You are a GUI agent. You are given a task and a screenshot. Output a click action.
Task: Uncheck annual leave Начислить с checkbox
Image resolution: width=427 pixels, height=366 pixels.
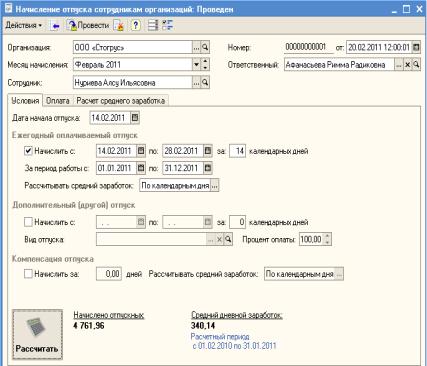click(x=28, y=151)
